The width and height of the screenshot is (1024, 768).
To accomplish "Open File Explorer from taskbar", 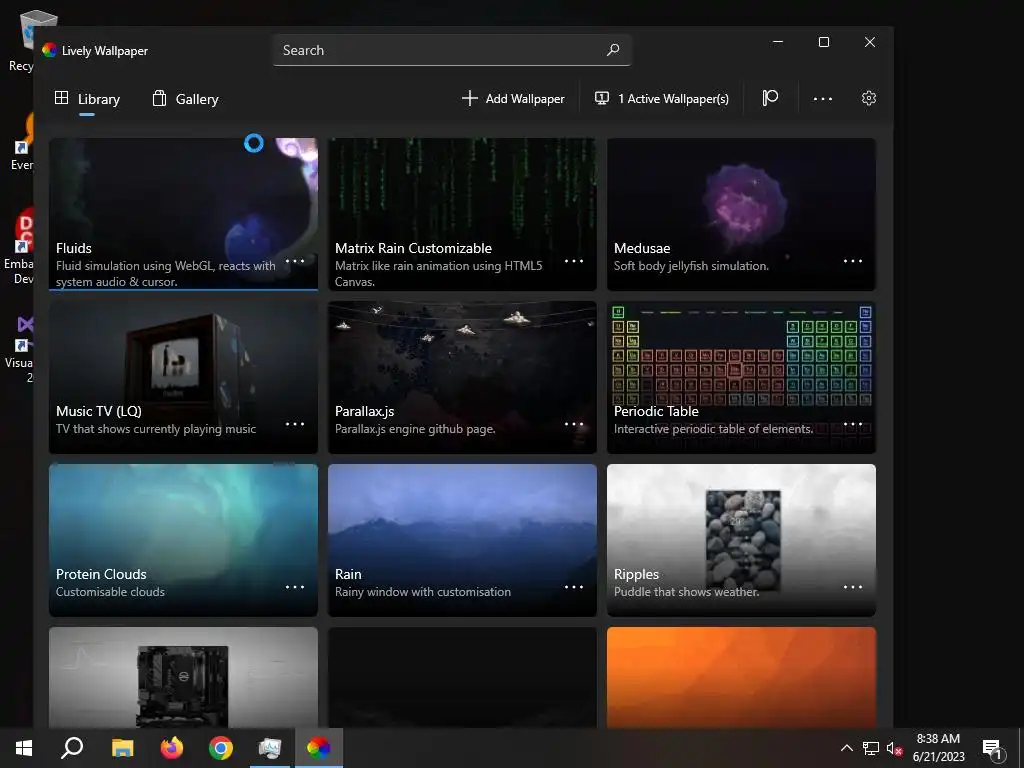I will tap(122, 748).
